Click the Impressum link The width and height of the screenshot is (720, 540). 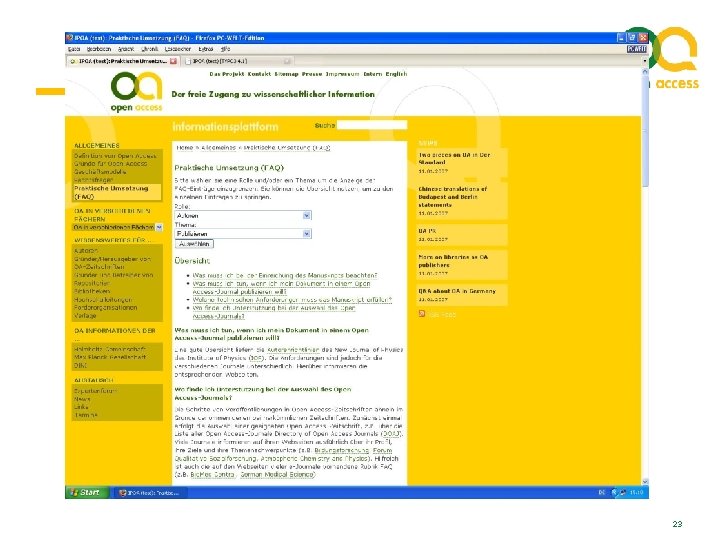click(343, 74)
